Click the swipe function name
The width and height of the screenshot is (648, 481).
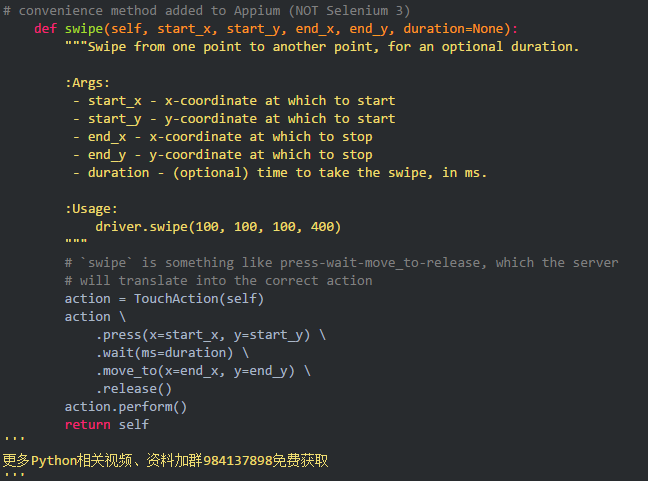(83, 28)
